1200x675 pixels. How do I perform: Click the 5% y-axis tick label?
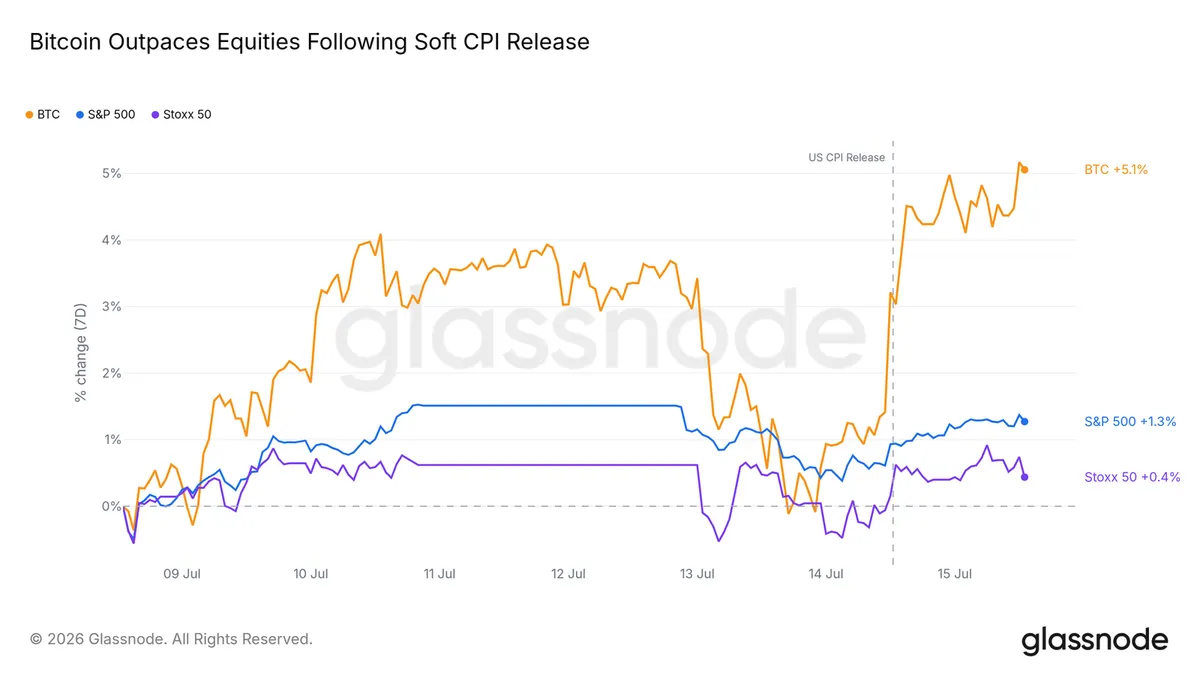[111, 173]
